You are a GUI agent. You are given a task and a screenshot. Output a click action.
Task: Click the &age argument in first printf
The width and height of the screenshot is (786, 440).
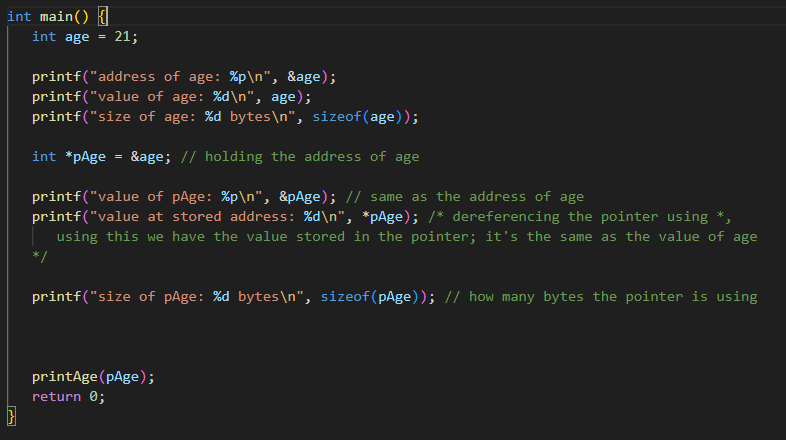click(x=304, y=77)
